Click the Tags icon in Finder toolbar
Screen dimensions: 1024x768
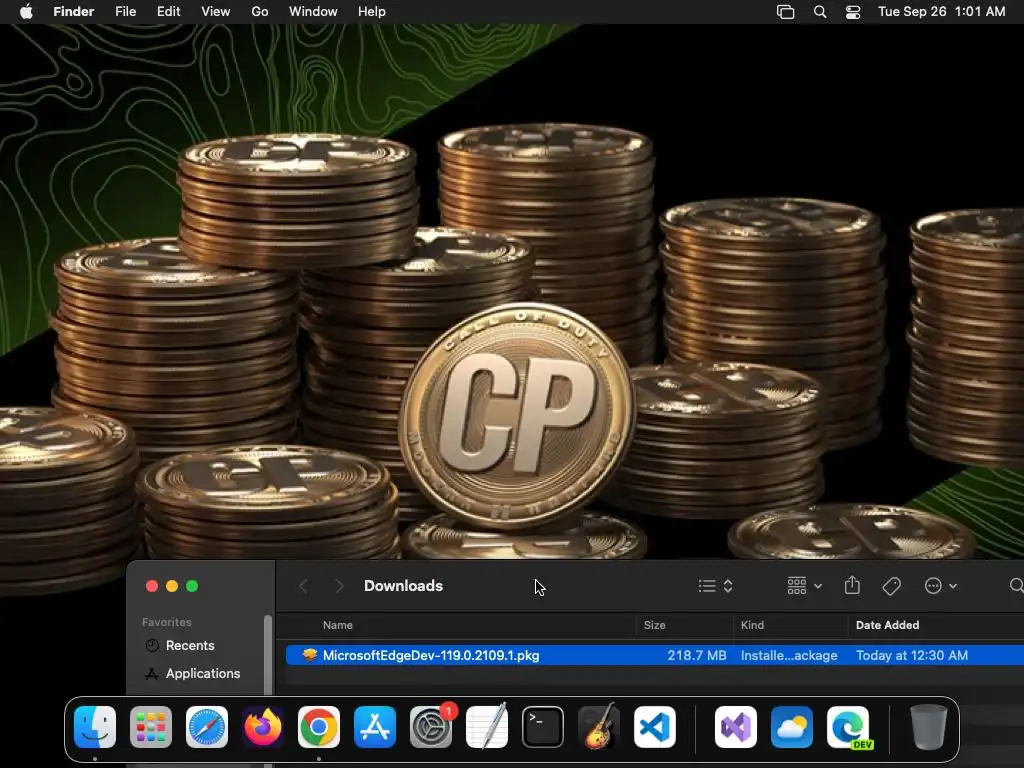tap(891, 586)
